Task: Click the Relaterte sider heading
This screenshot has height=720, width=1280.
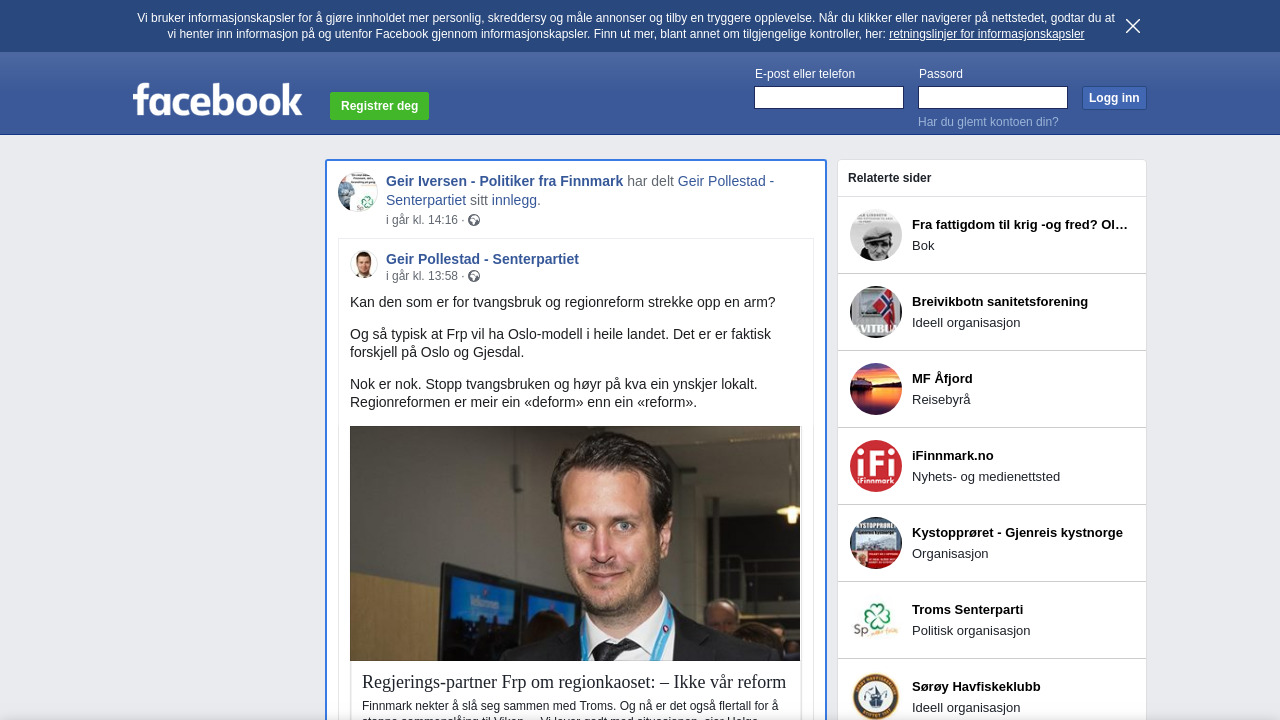Action: 890,178
